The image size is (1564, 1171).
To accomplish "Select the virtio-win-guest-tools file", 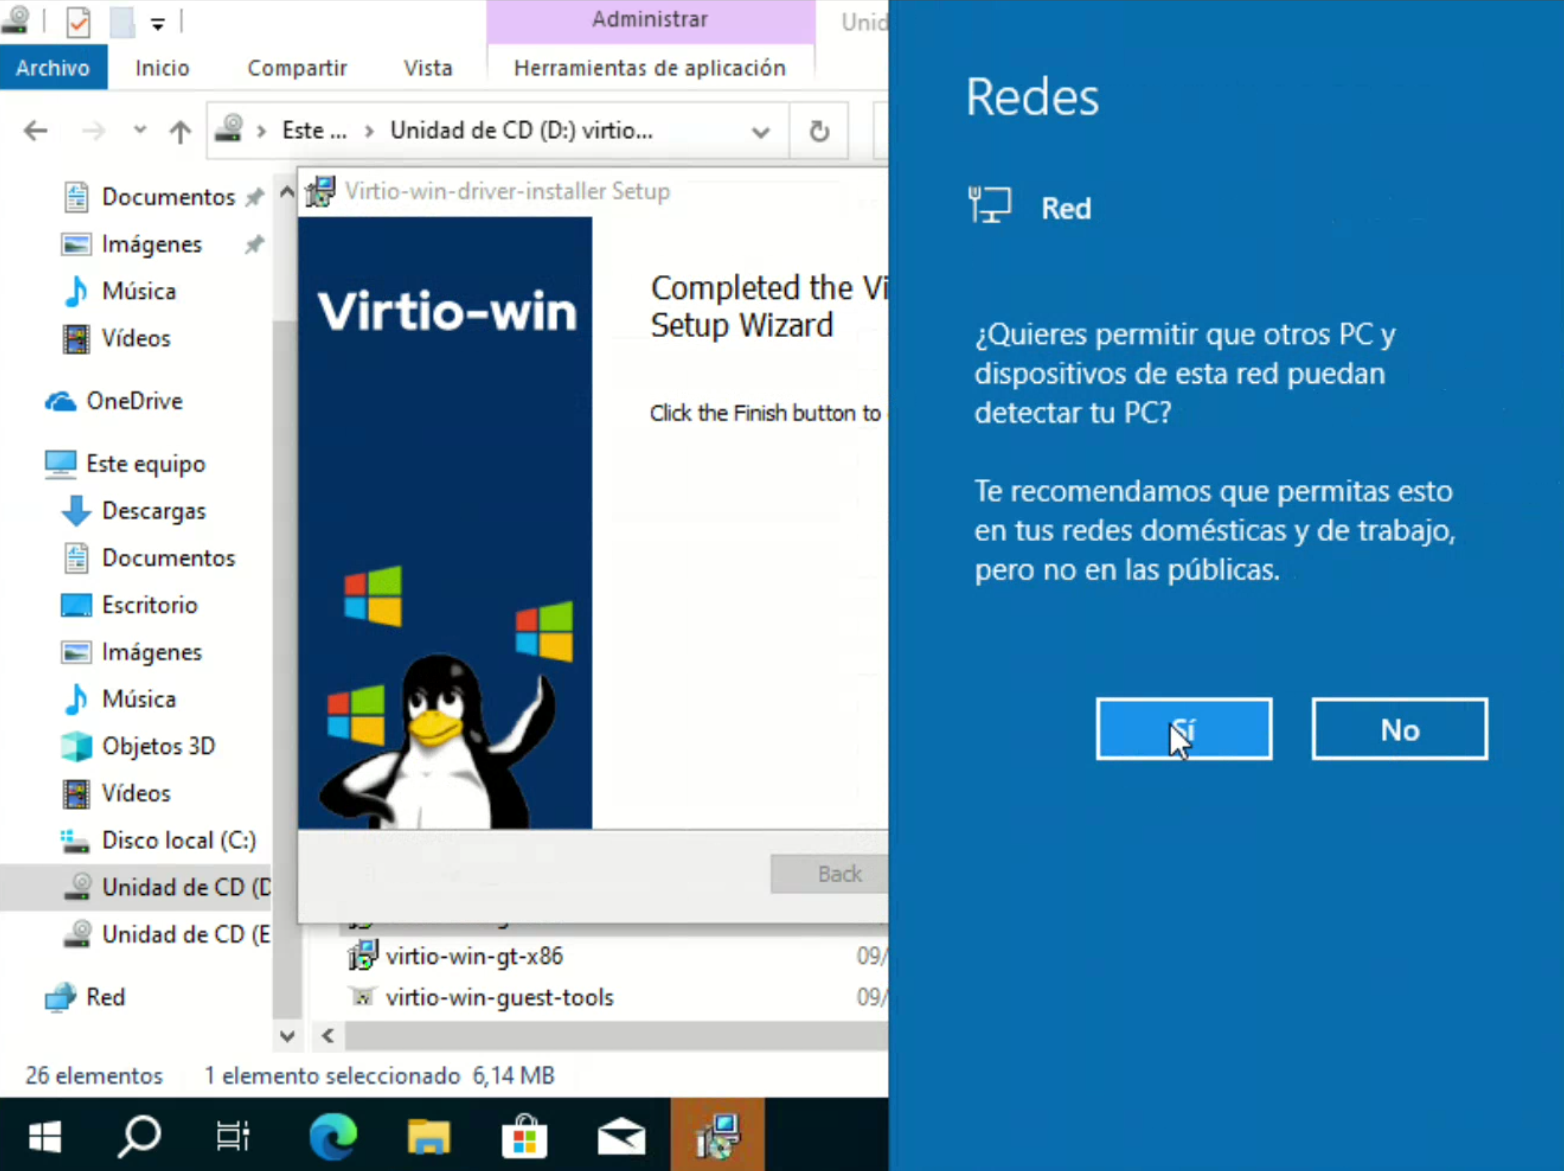I will tap(499, 997).
